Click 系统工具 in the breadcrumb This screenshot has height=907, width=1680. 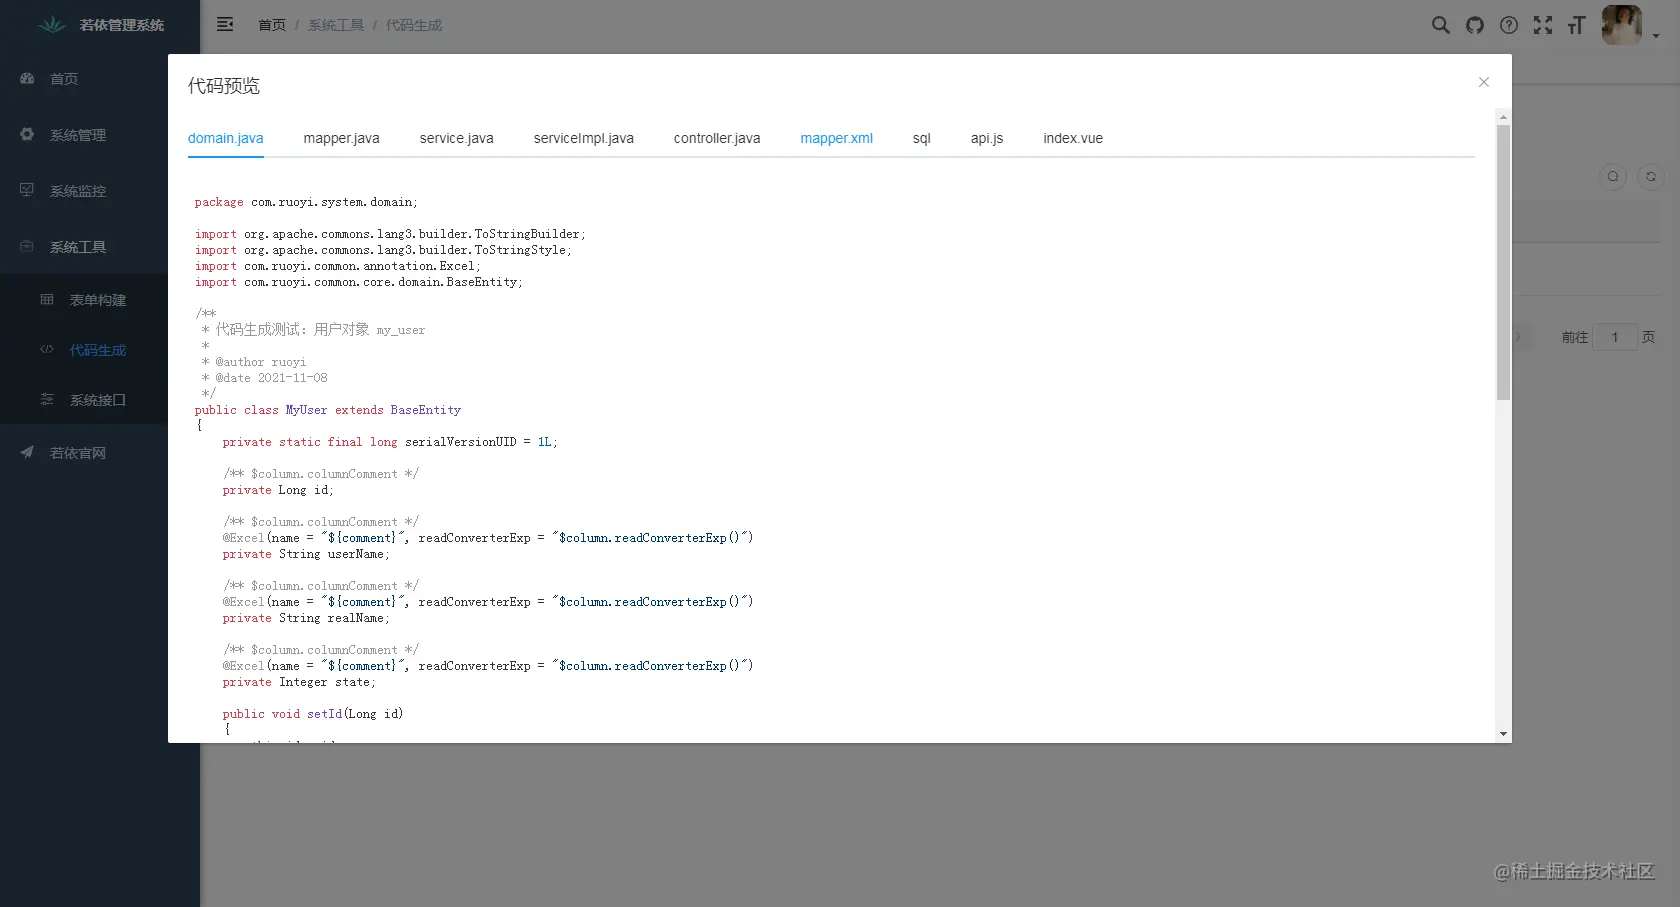tap(336, 25)
